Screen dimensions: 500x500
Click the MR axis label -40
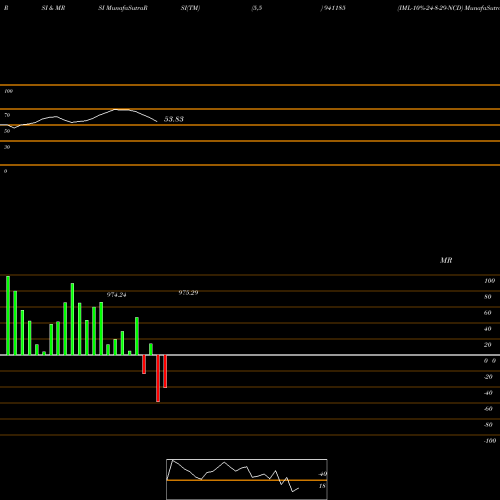(x=488, y=393)
